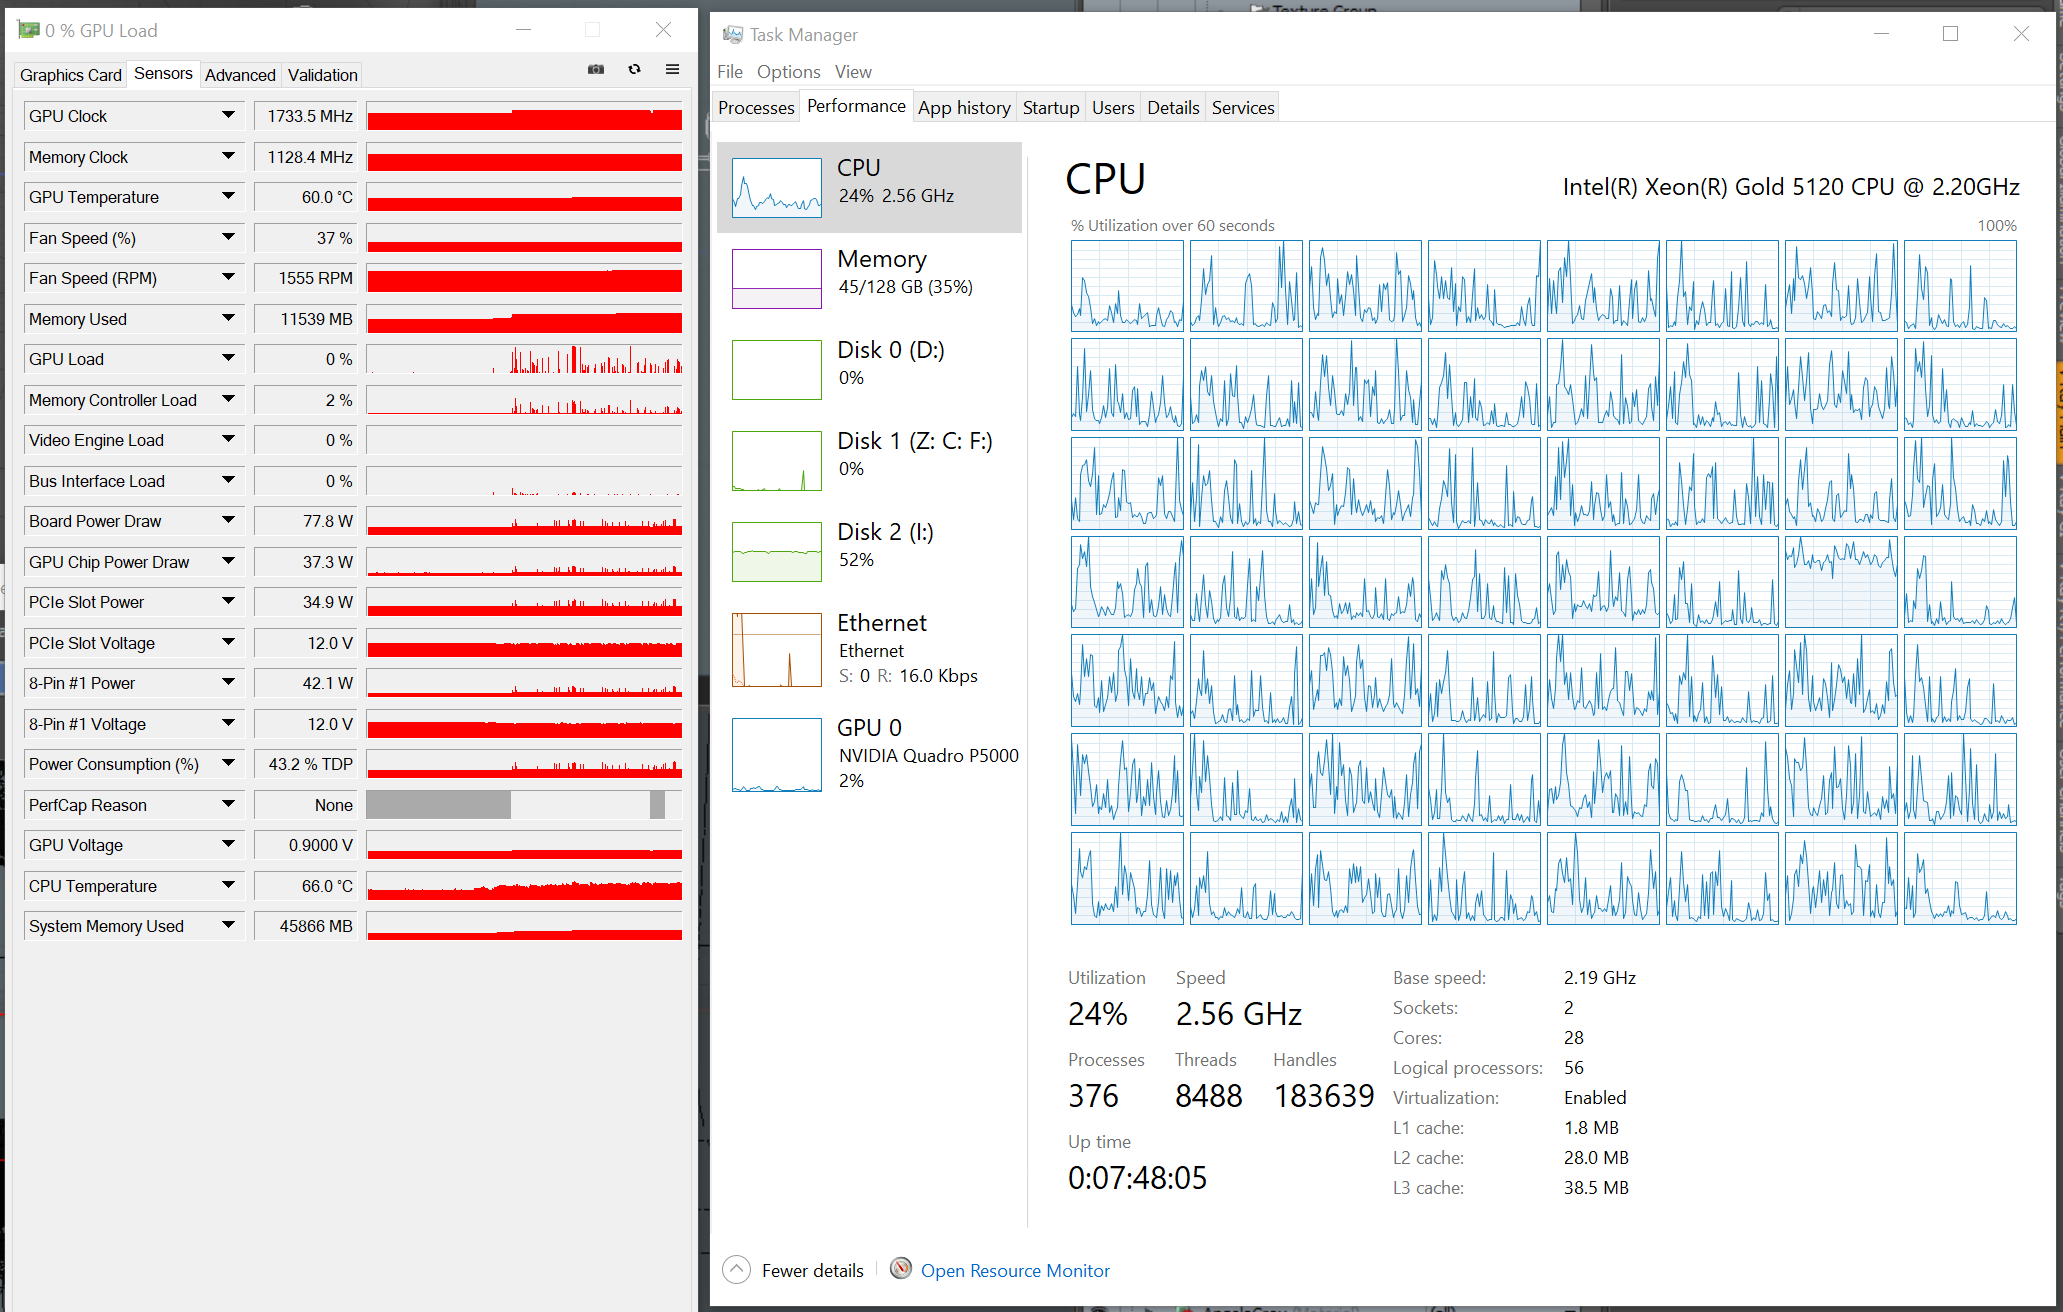Switch to Graphics Card tab in GPU-Z
Screen dimensions: 2063x1312
70,75
